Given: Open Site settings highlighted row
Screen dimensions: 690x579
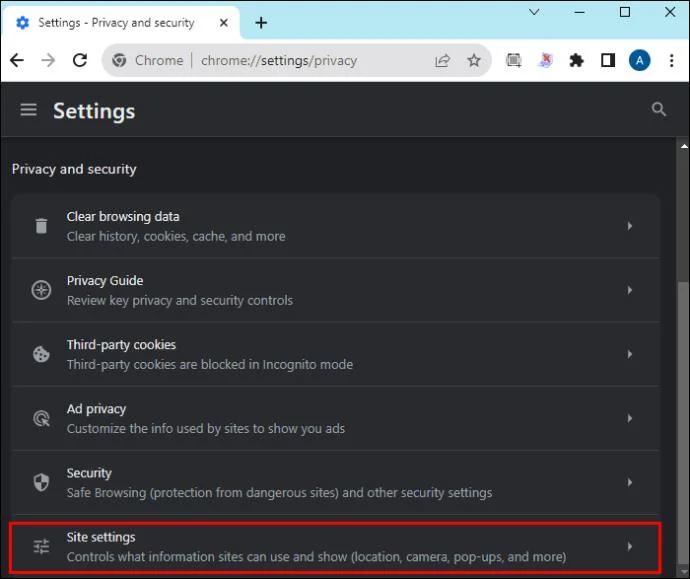Looking at the screenshot, I should 336,547.
